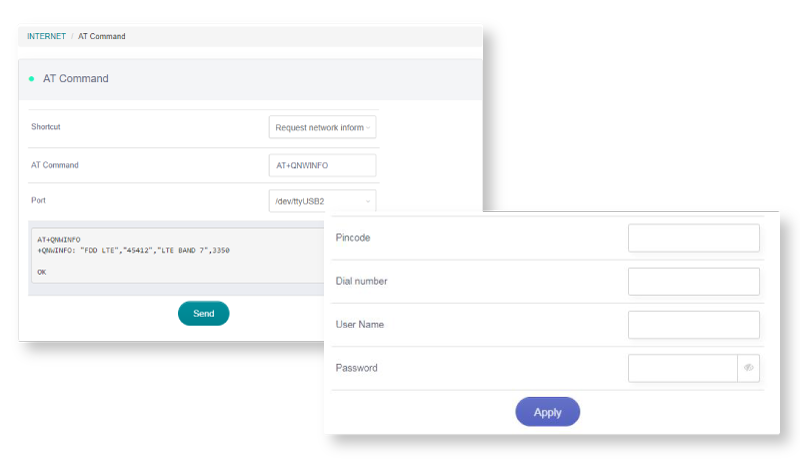Click the User Name text field
Viewport: 800px width, 461px height.
(x=693, y=325)
